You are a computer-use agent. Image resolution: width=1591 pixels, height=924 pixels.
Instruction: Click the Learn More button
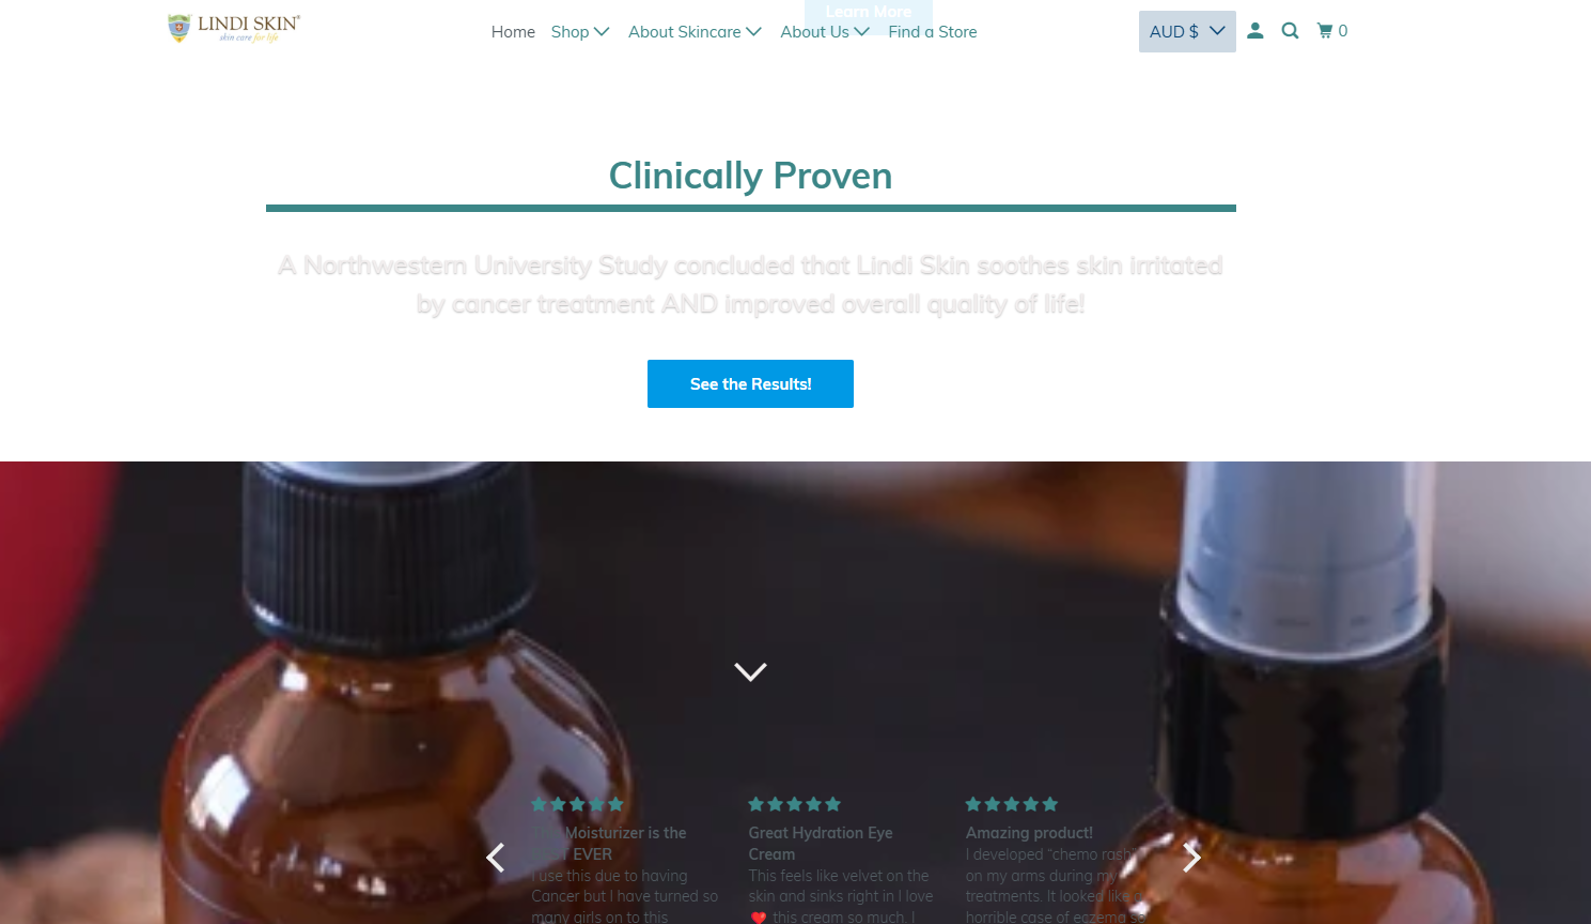[x=868, y=12]
